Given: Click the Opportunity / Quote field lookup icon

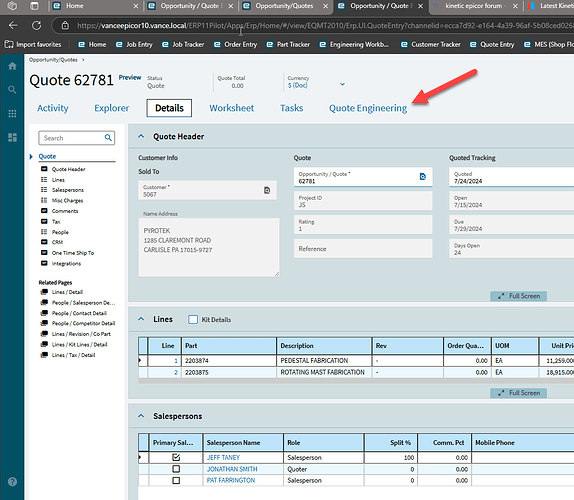Looking at the screenshot, I should click(x=422, y=177).
